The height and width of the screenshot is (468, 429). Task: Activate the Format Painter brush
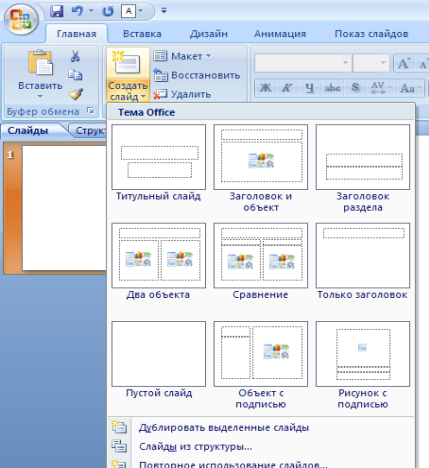(x=76, y=94)
